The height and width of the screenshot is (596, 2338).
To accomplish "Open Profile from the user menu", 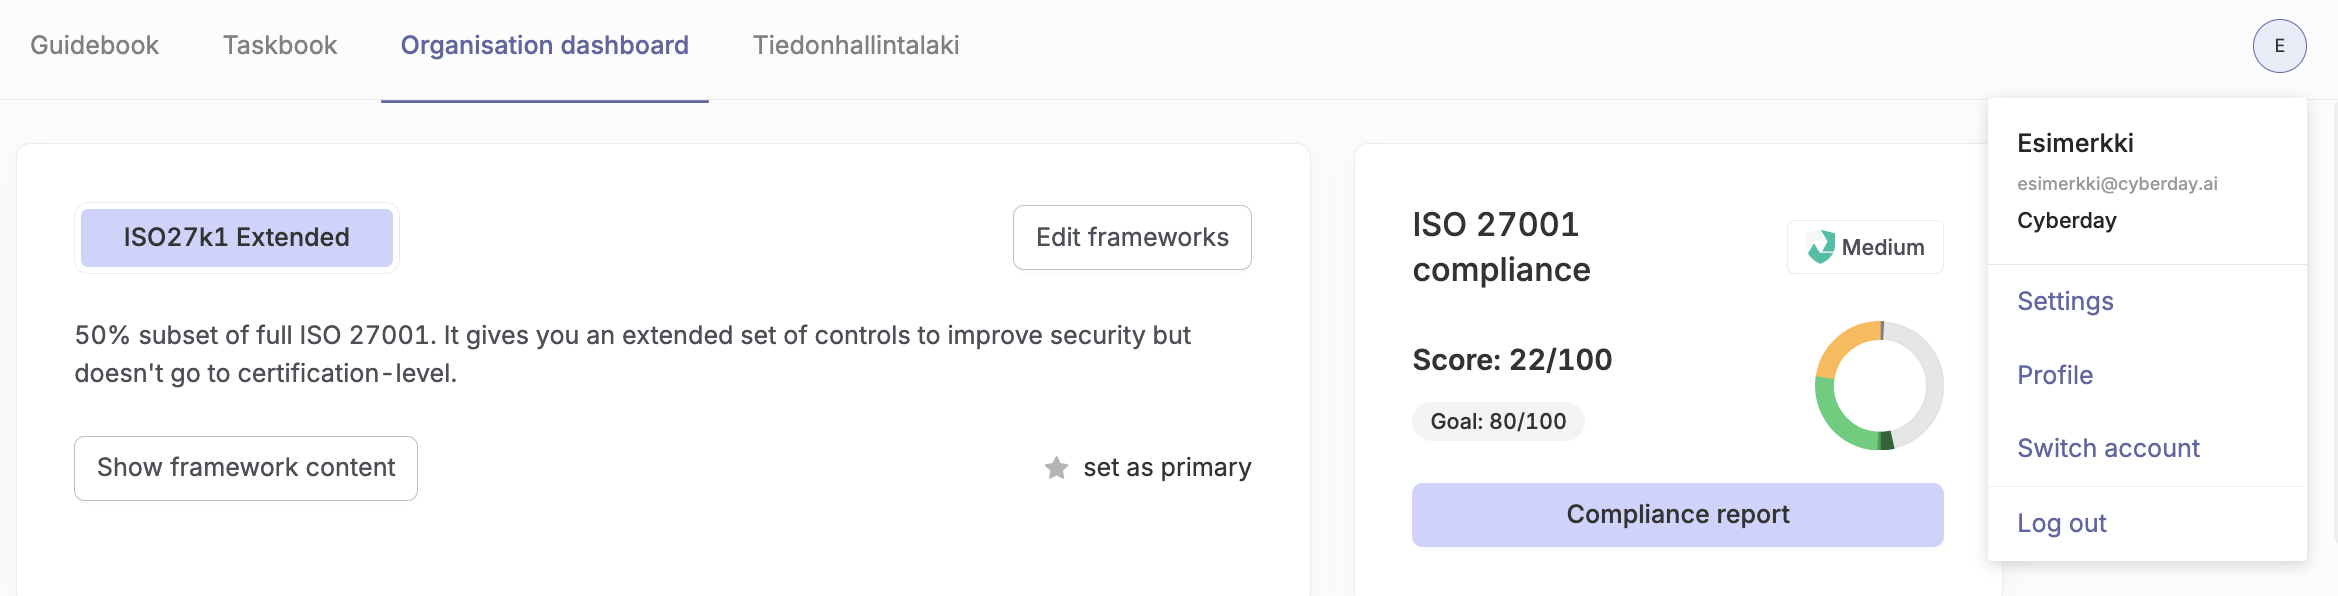I will tap(2055, 375).
